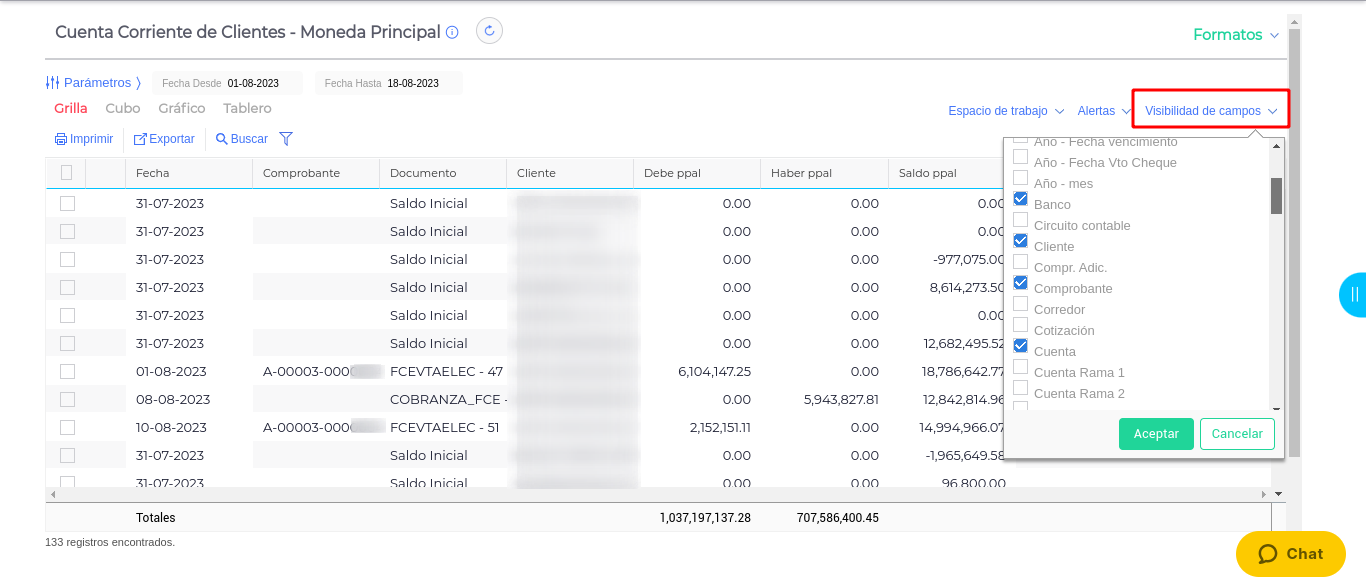Screen dimensions: 1366x587
Task: Click the Buscar magnifier icon
Action: coord(222,139)
